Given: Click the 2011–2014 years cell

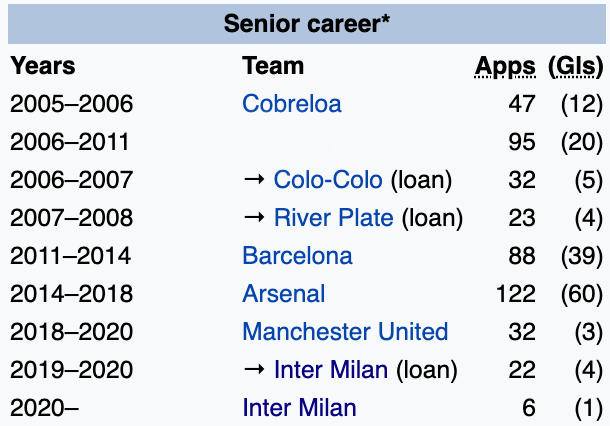Looking at the screenshot, I should pos(70,256).
